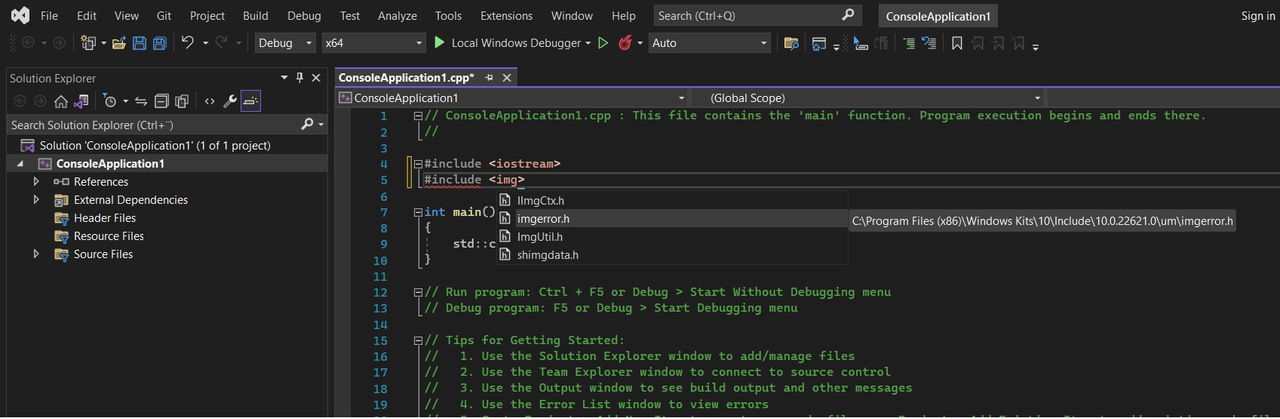
Task: Click the View Code brackets icon
Action: [x=209, y=101]
